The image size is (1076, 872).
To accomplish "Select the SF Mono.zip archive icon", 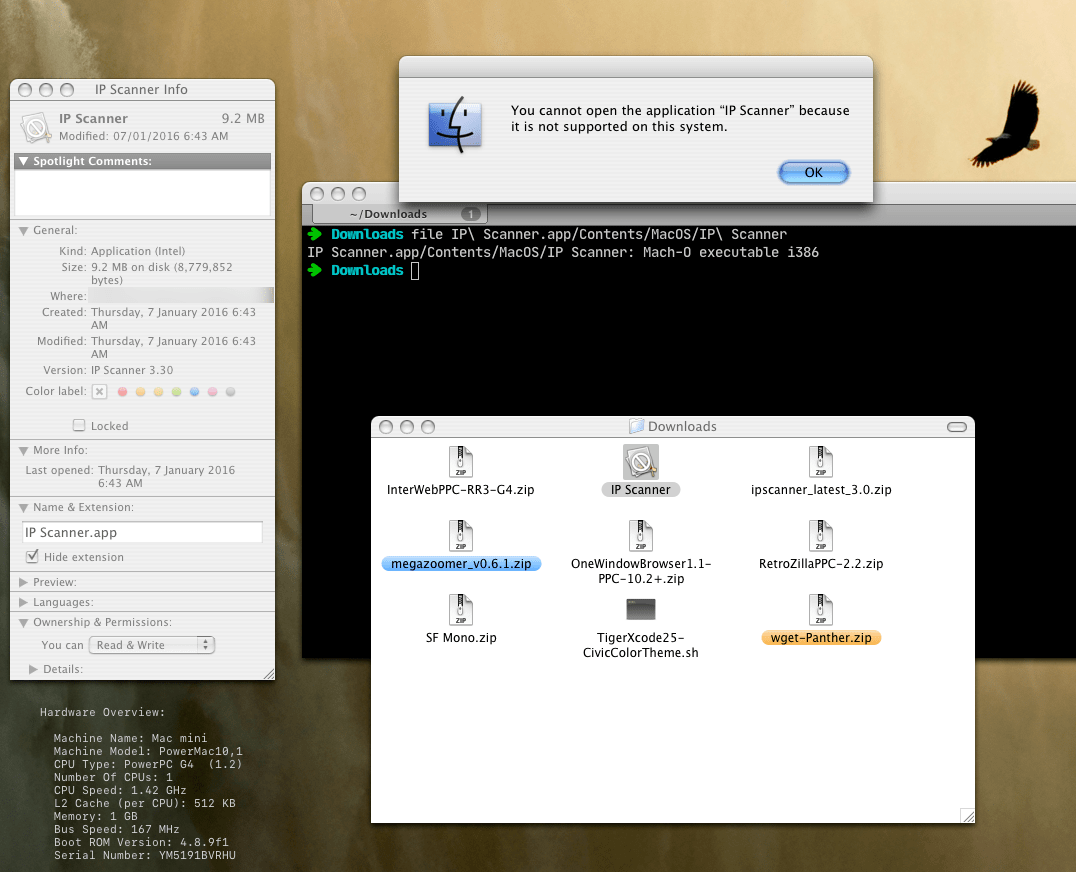I will tap(460, 610).
